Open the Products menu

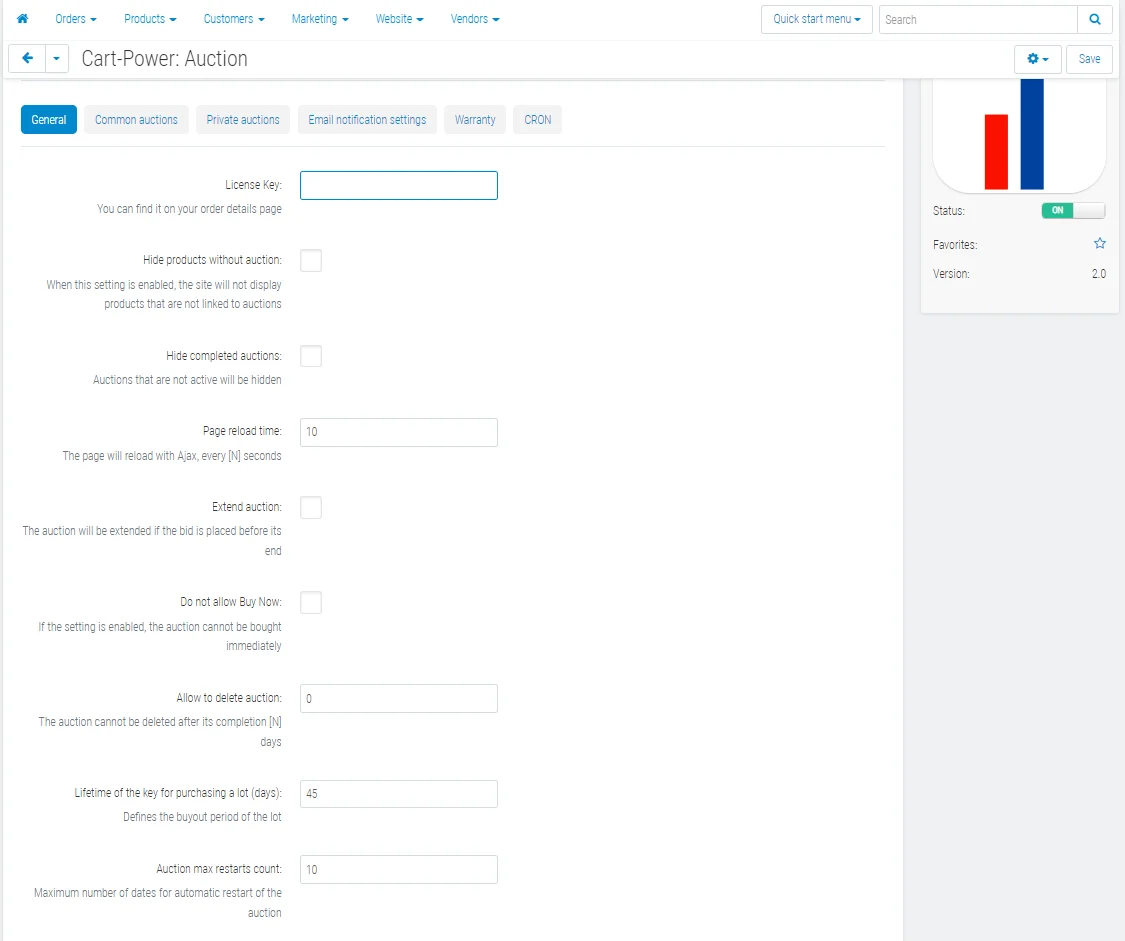(150, 19)
